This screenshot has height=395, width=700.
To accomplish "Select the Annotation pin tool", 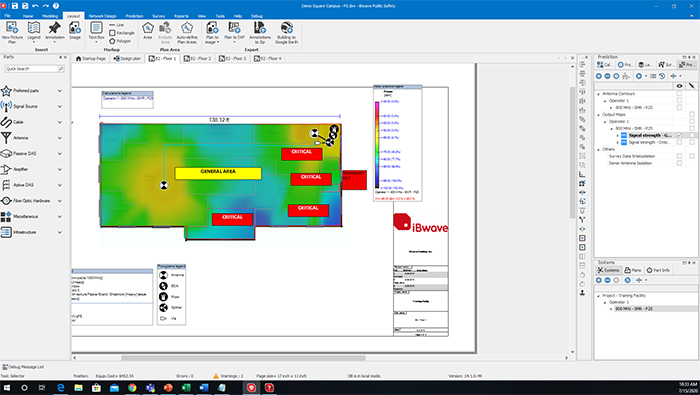I will 54,28.
